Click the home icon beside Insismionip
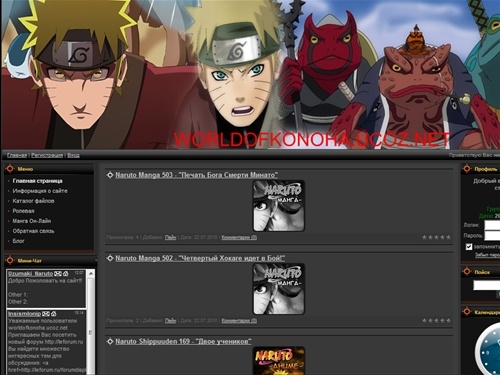 (54, 314)
